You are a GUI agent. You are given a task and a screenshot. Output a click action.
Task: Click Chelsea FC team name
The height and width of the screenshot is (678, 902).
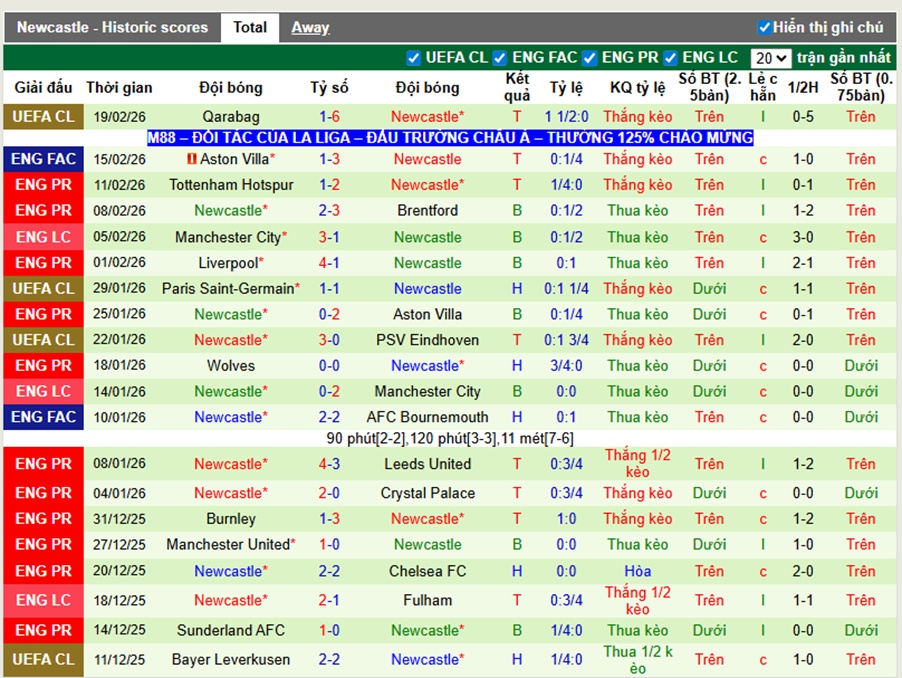[x=427, y=571]
